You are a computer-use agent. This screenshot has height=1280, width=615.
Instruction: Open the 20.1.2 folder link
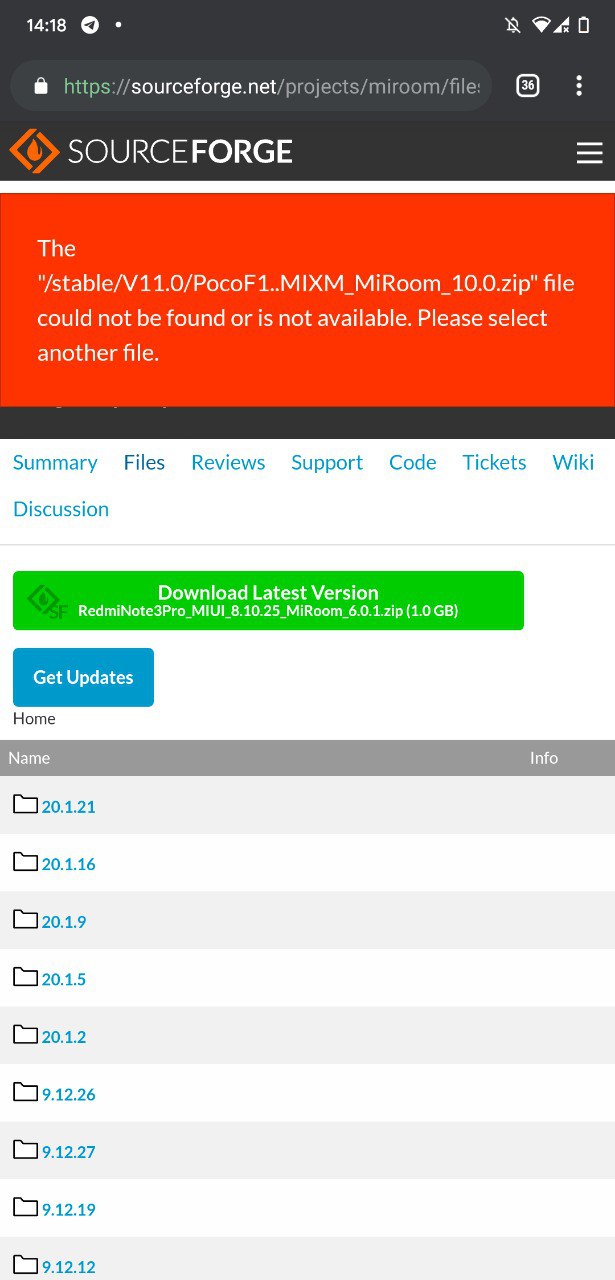coord(64,1037)
